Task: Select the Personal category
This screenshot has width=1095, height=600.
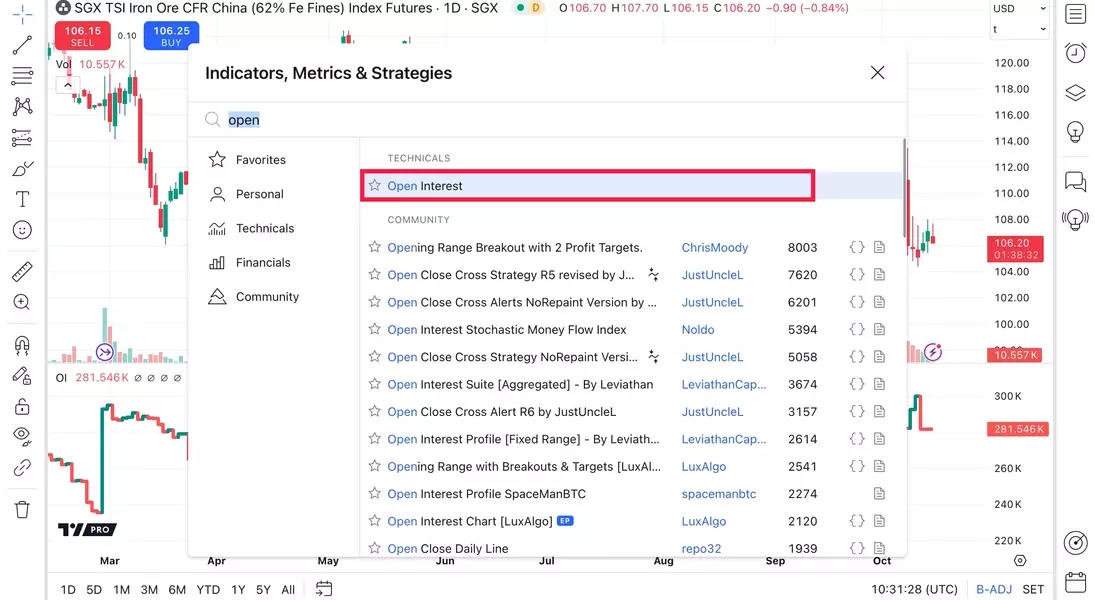Action: click(259, 194)
